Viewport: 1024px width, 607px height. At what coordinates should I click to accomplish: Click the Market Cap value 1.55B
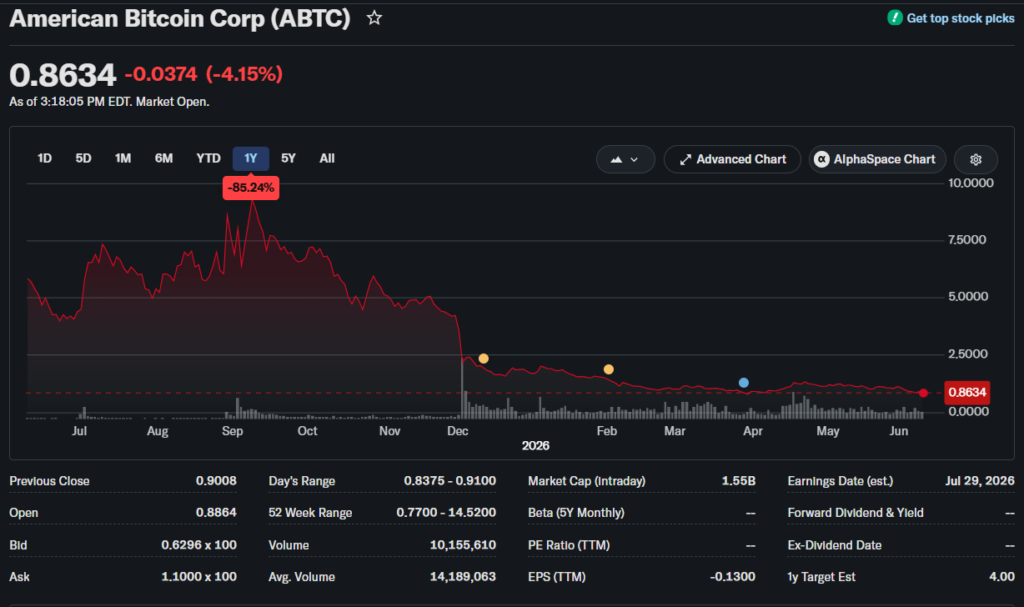pyautogui.click(x=739, y=481)
